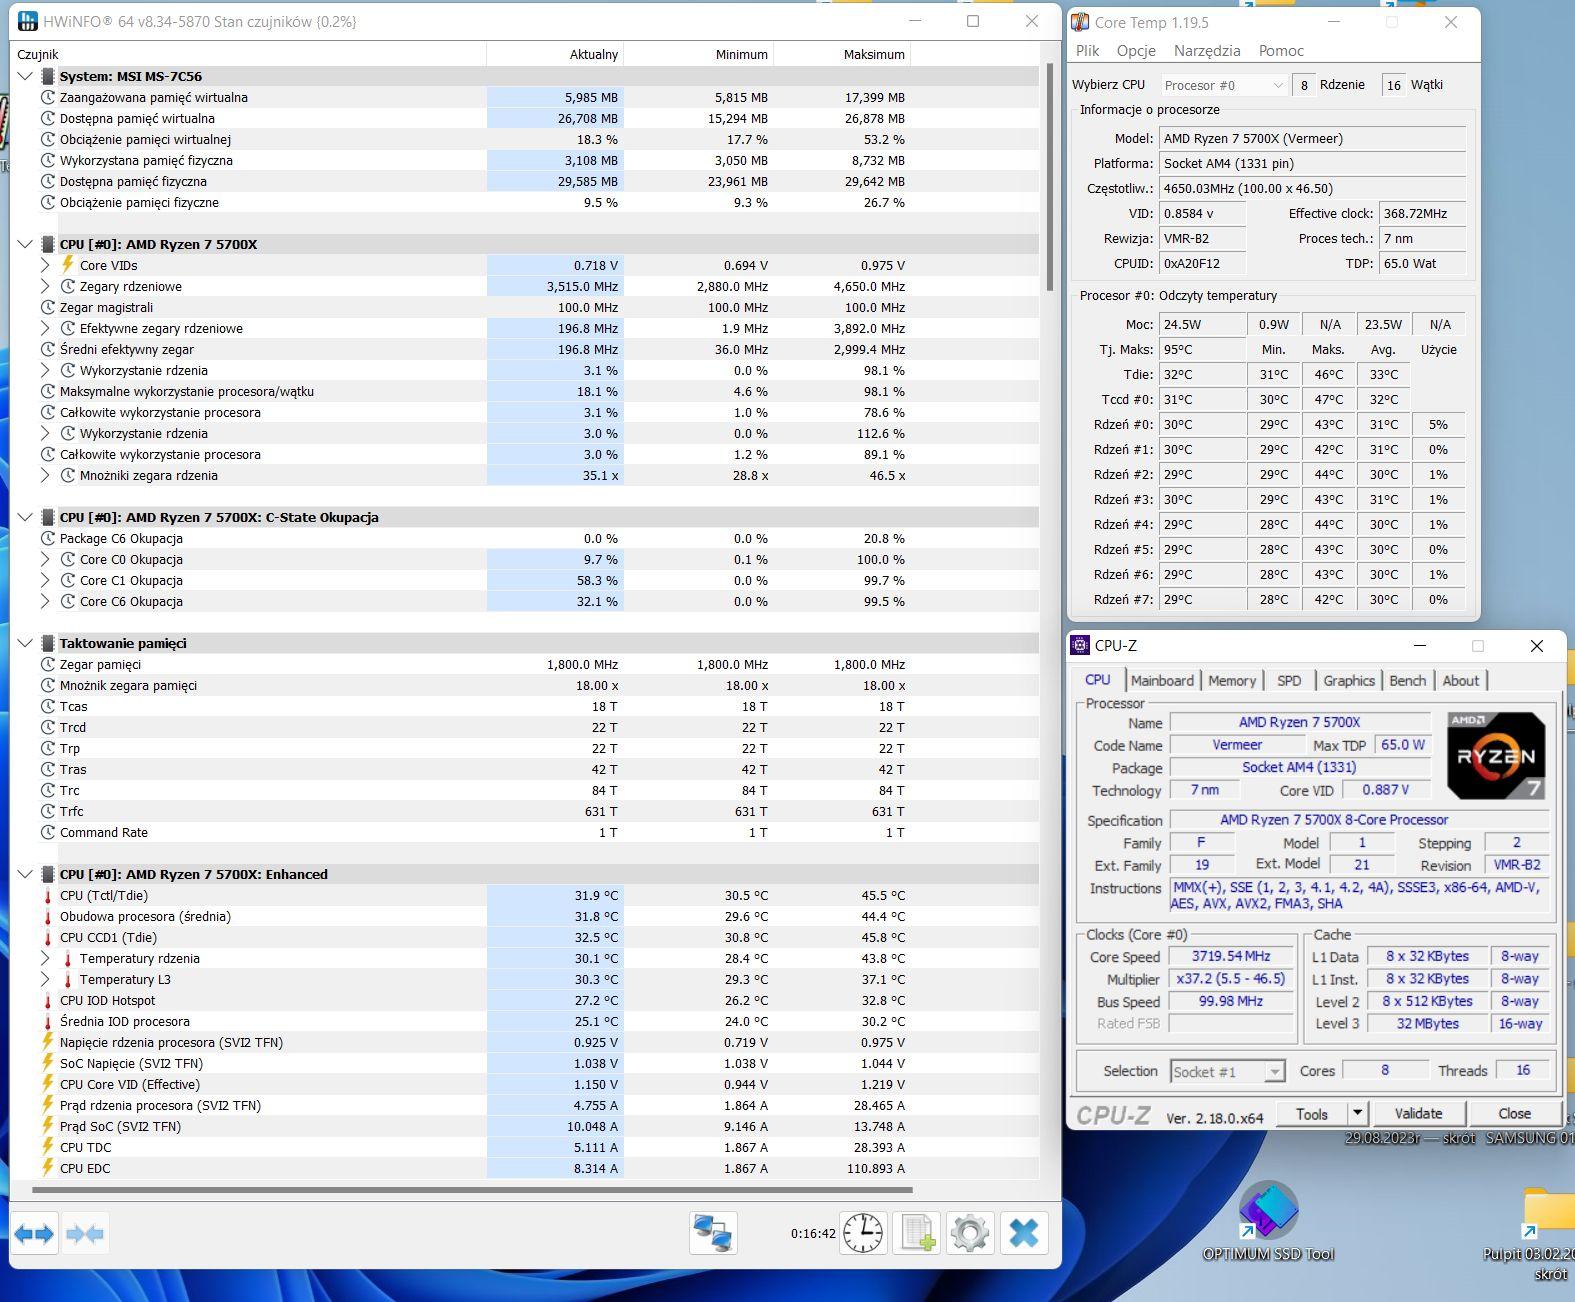Start logging with the sheet-plus icon
The height and width of the screenshot is (1302, 1575).
(917, 1233)
